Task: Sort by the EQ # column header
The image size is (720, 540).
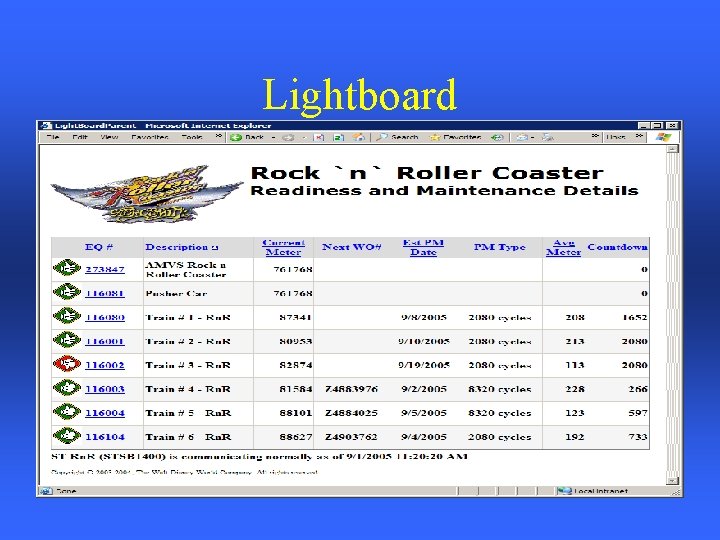Action: pyautogui.click(x=99, y=247)
